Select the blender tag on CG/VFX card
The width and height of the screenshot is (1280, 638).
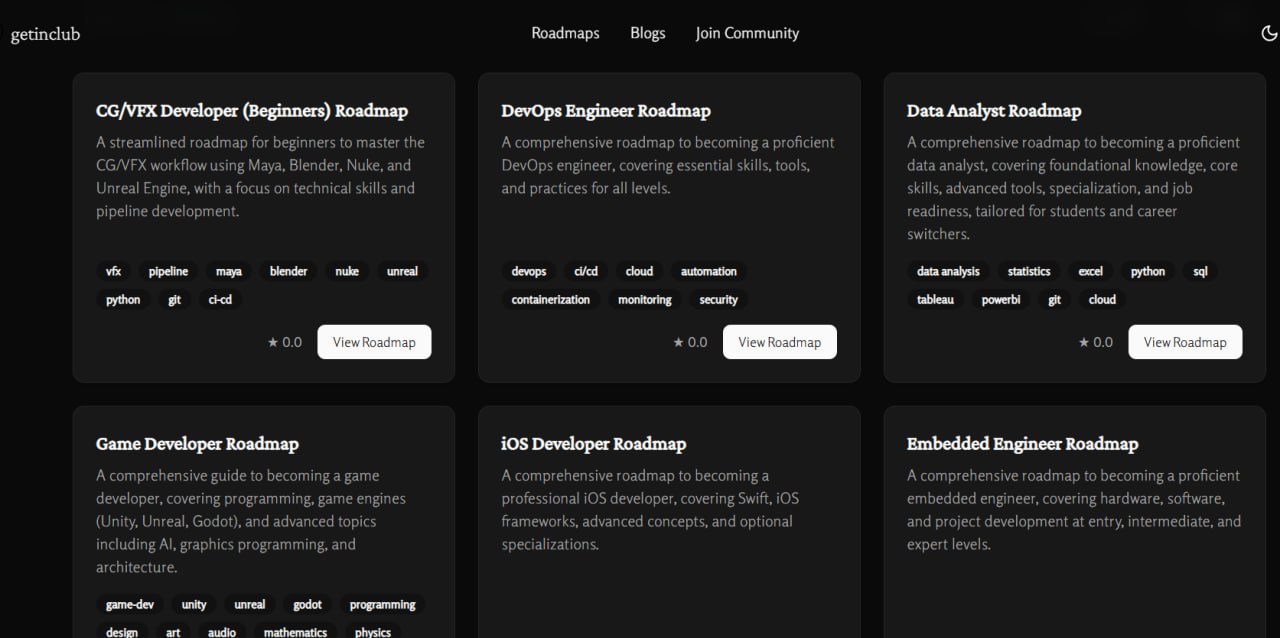coord(288,271)
